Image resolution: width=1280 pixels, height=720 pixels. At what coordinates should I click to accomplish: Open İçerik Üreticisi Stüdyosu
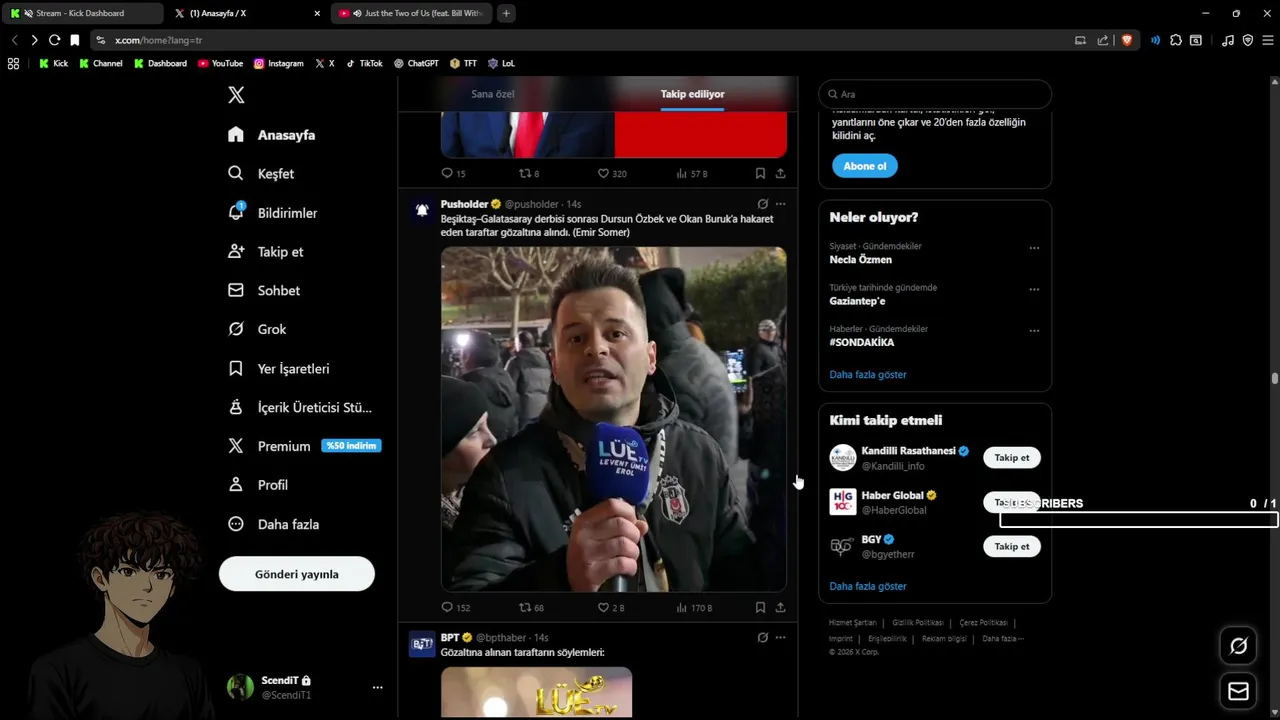(299, 408)
